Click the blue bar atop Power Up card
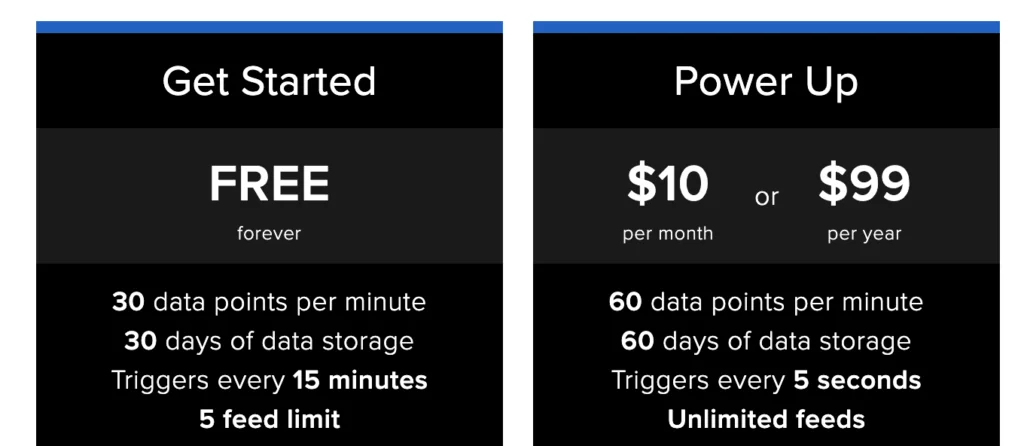This screenshot has width=1024, height=446. [x=766, y=27]
